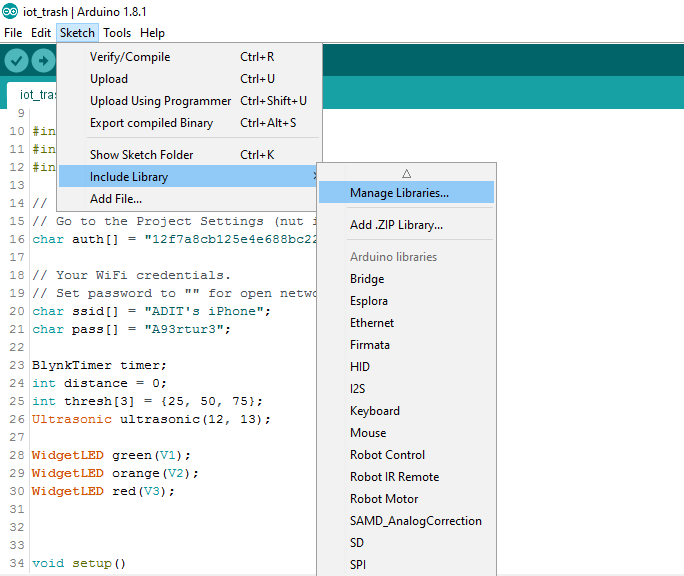Screen dimensions: 684x576
Task: Click the Upload arrow toolbar icon
Action: point(43,61)
